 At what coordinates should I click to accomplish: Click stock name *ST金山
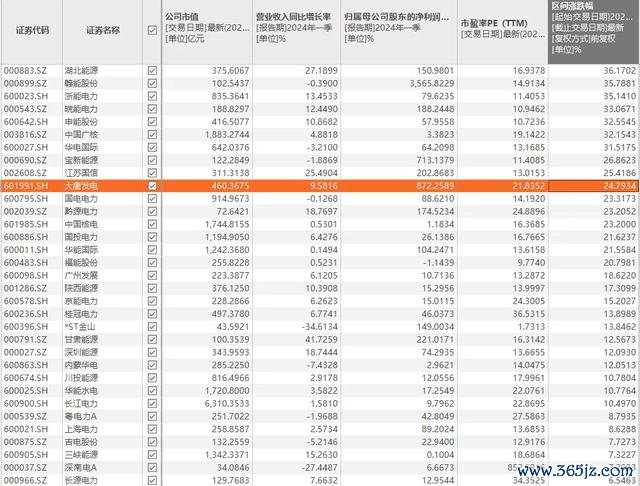(80, 327)
